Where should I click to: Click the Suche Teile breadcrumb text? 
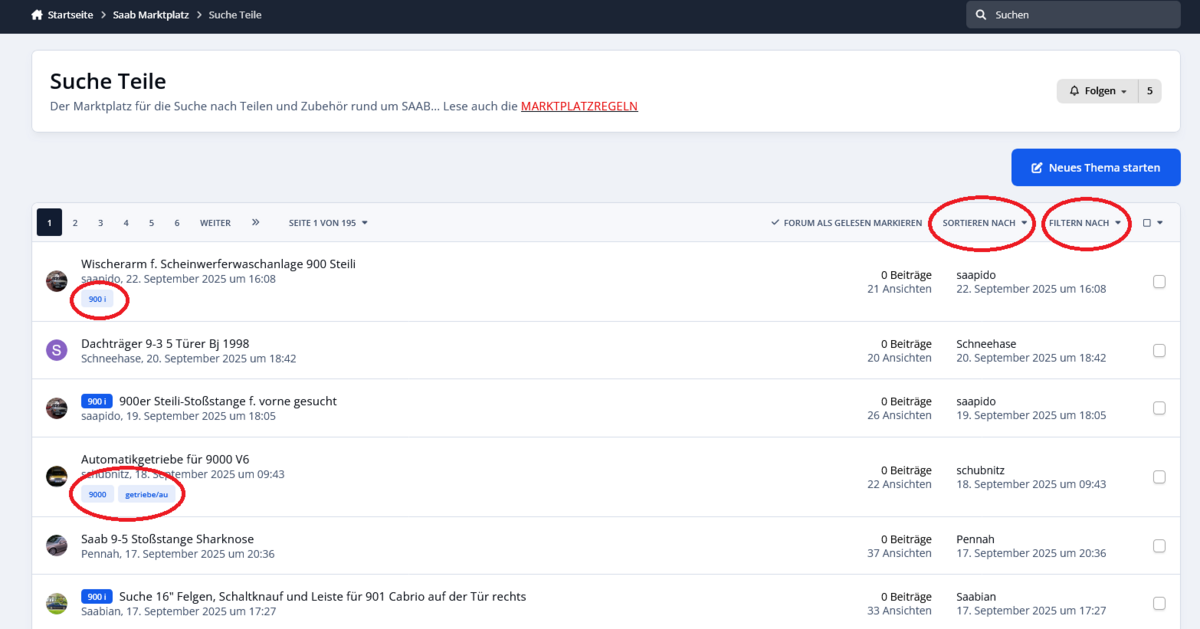pyautogui.click(x=235, y=15)
